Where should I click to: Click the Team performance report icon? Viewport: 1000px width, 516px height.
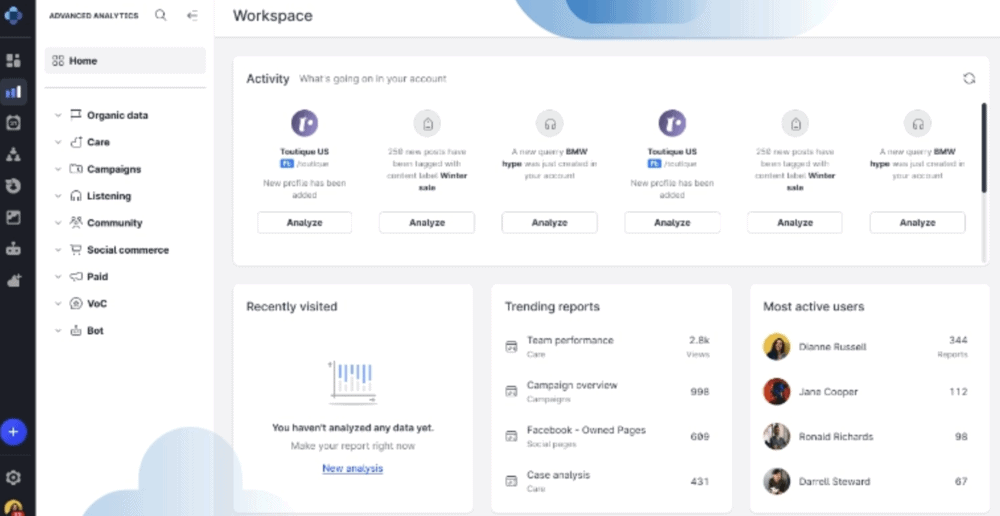click(x=511, y=347)
